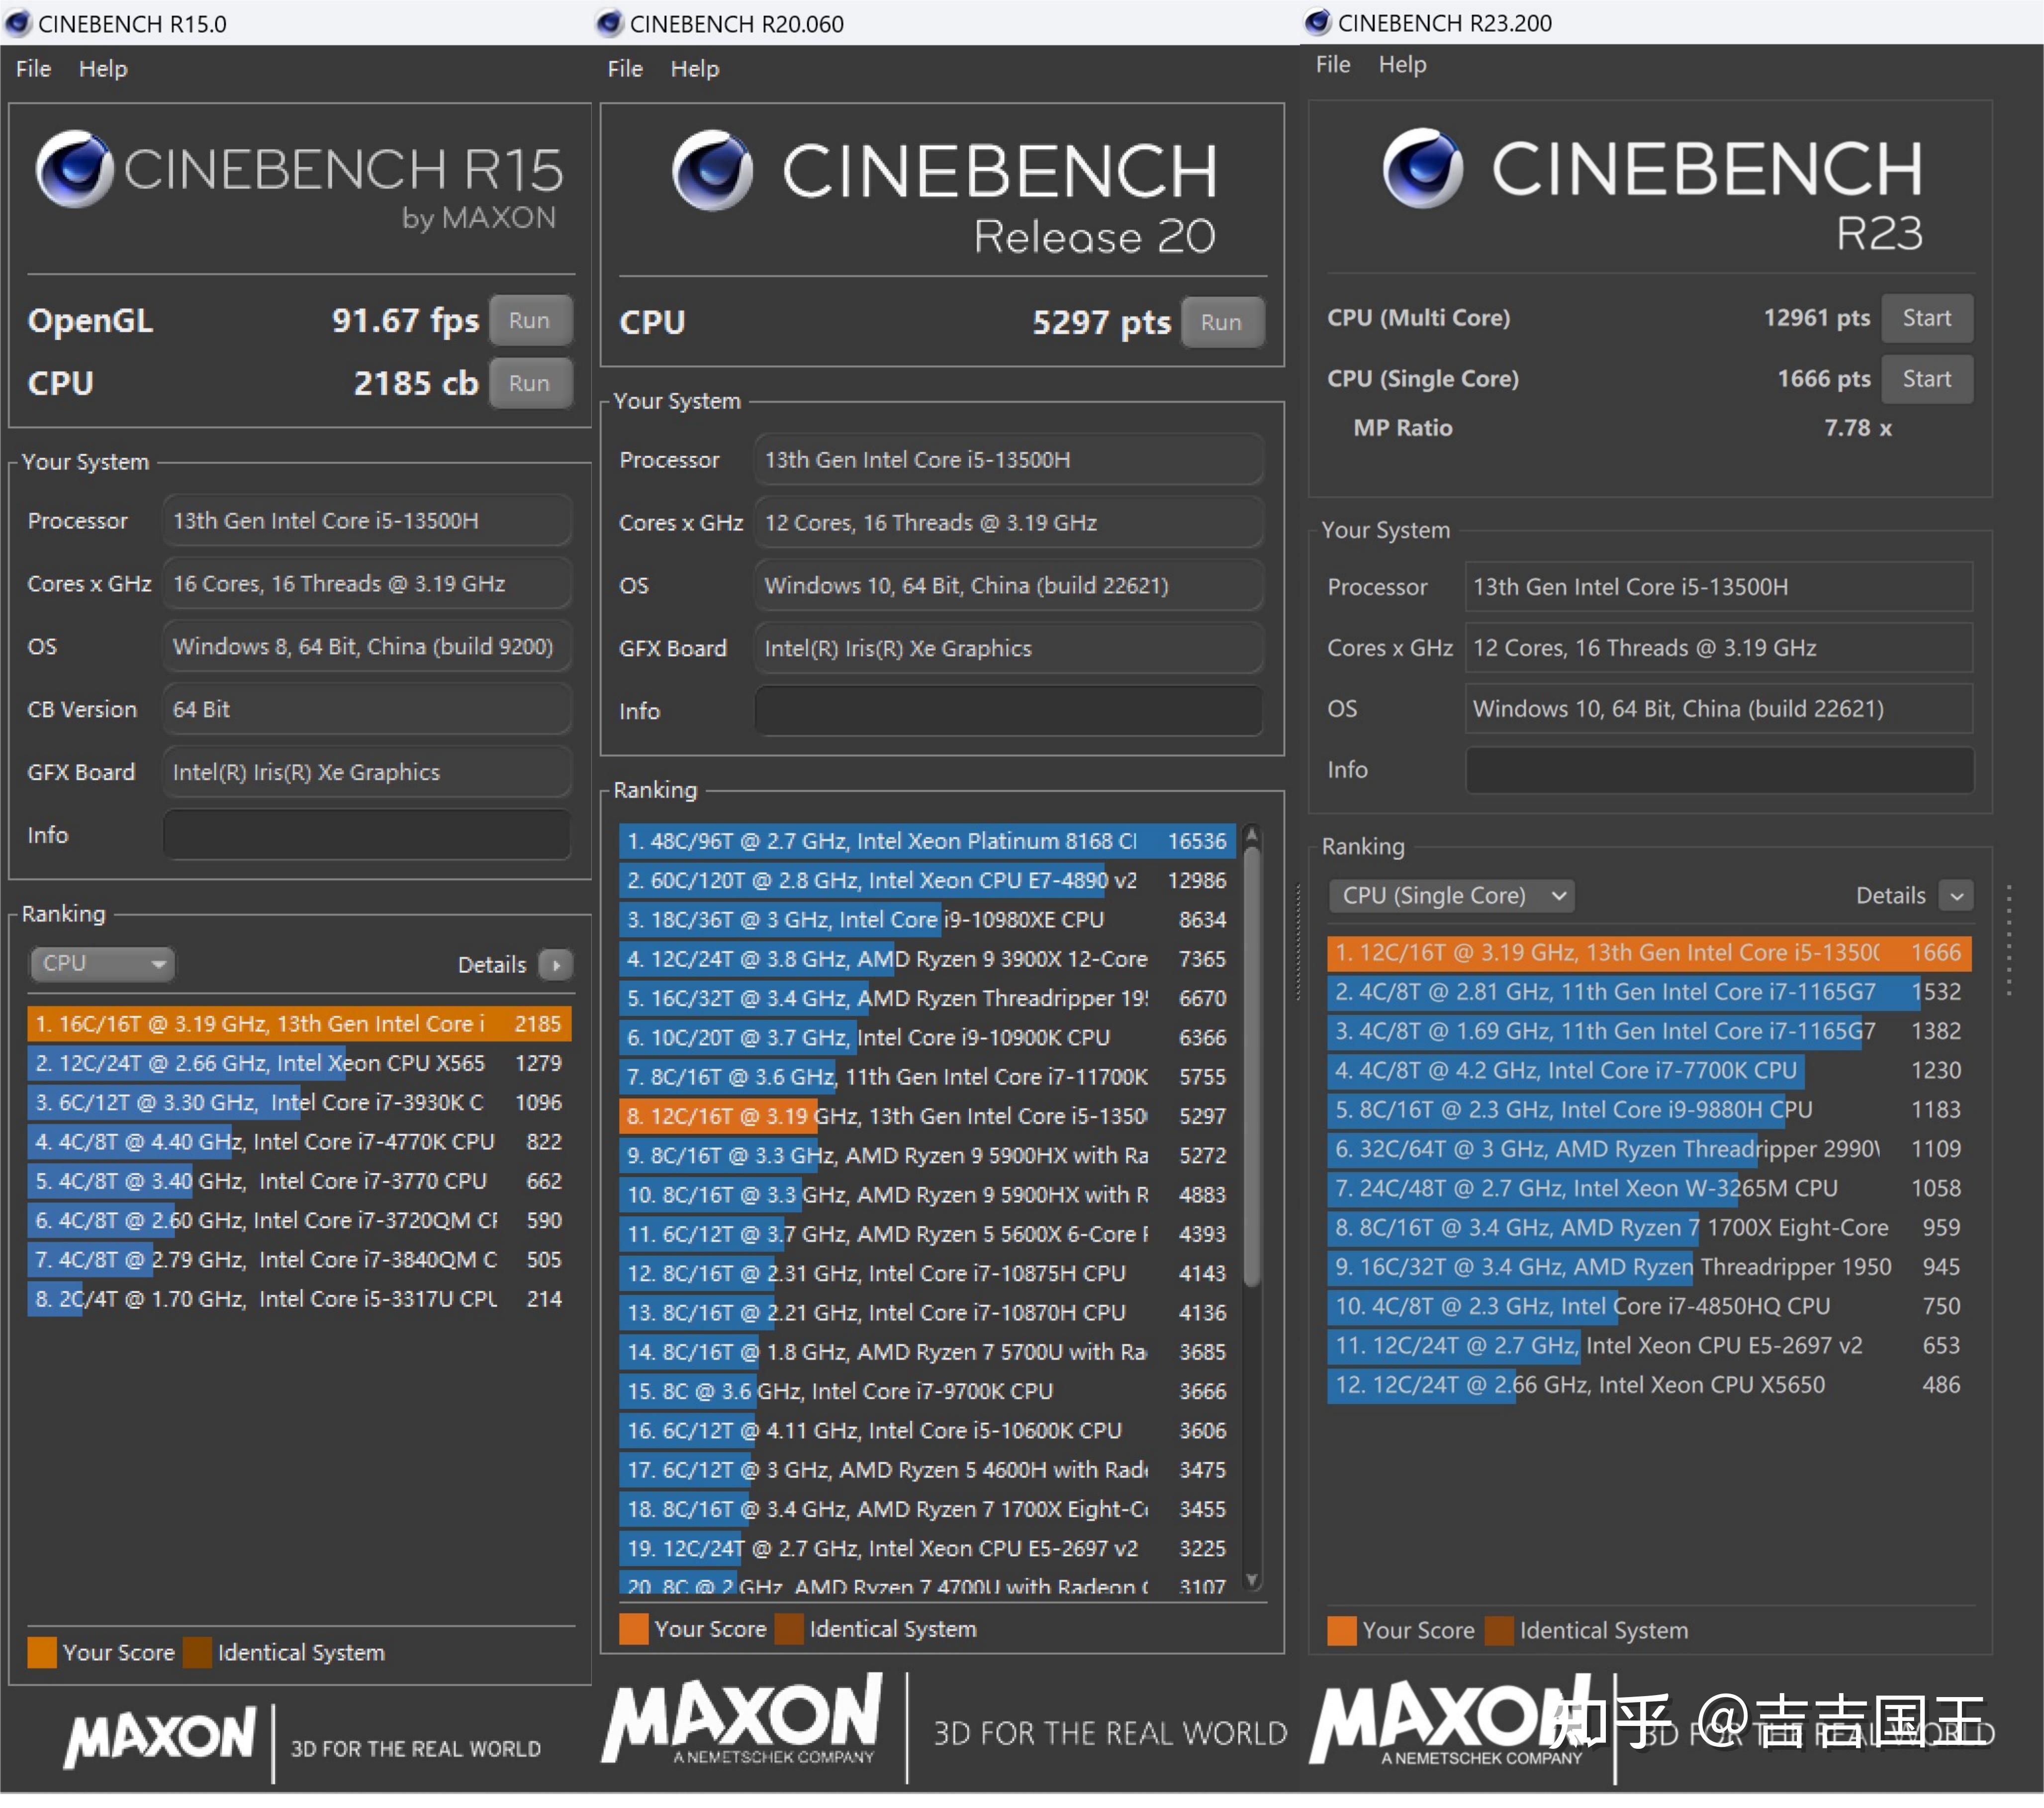
Task: Open Help menu in Cinebench R23
Action: click(x=1402, y=65)
